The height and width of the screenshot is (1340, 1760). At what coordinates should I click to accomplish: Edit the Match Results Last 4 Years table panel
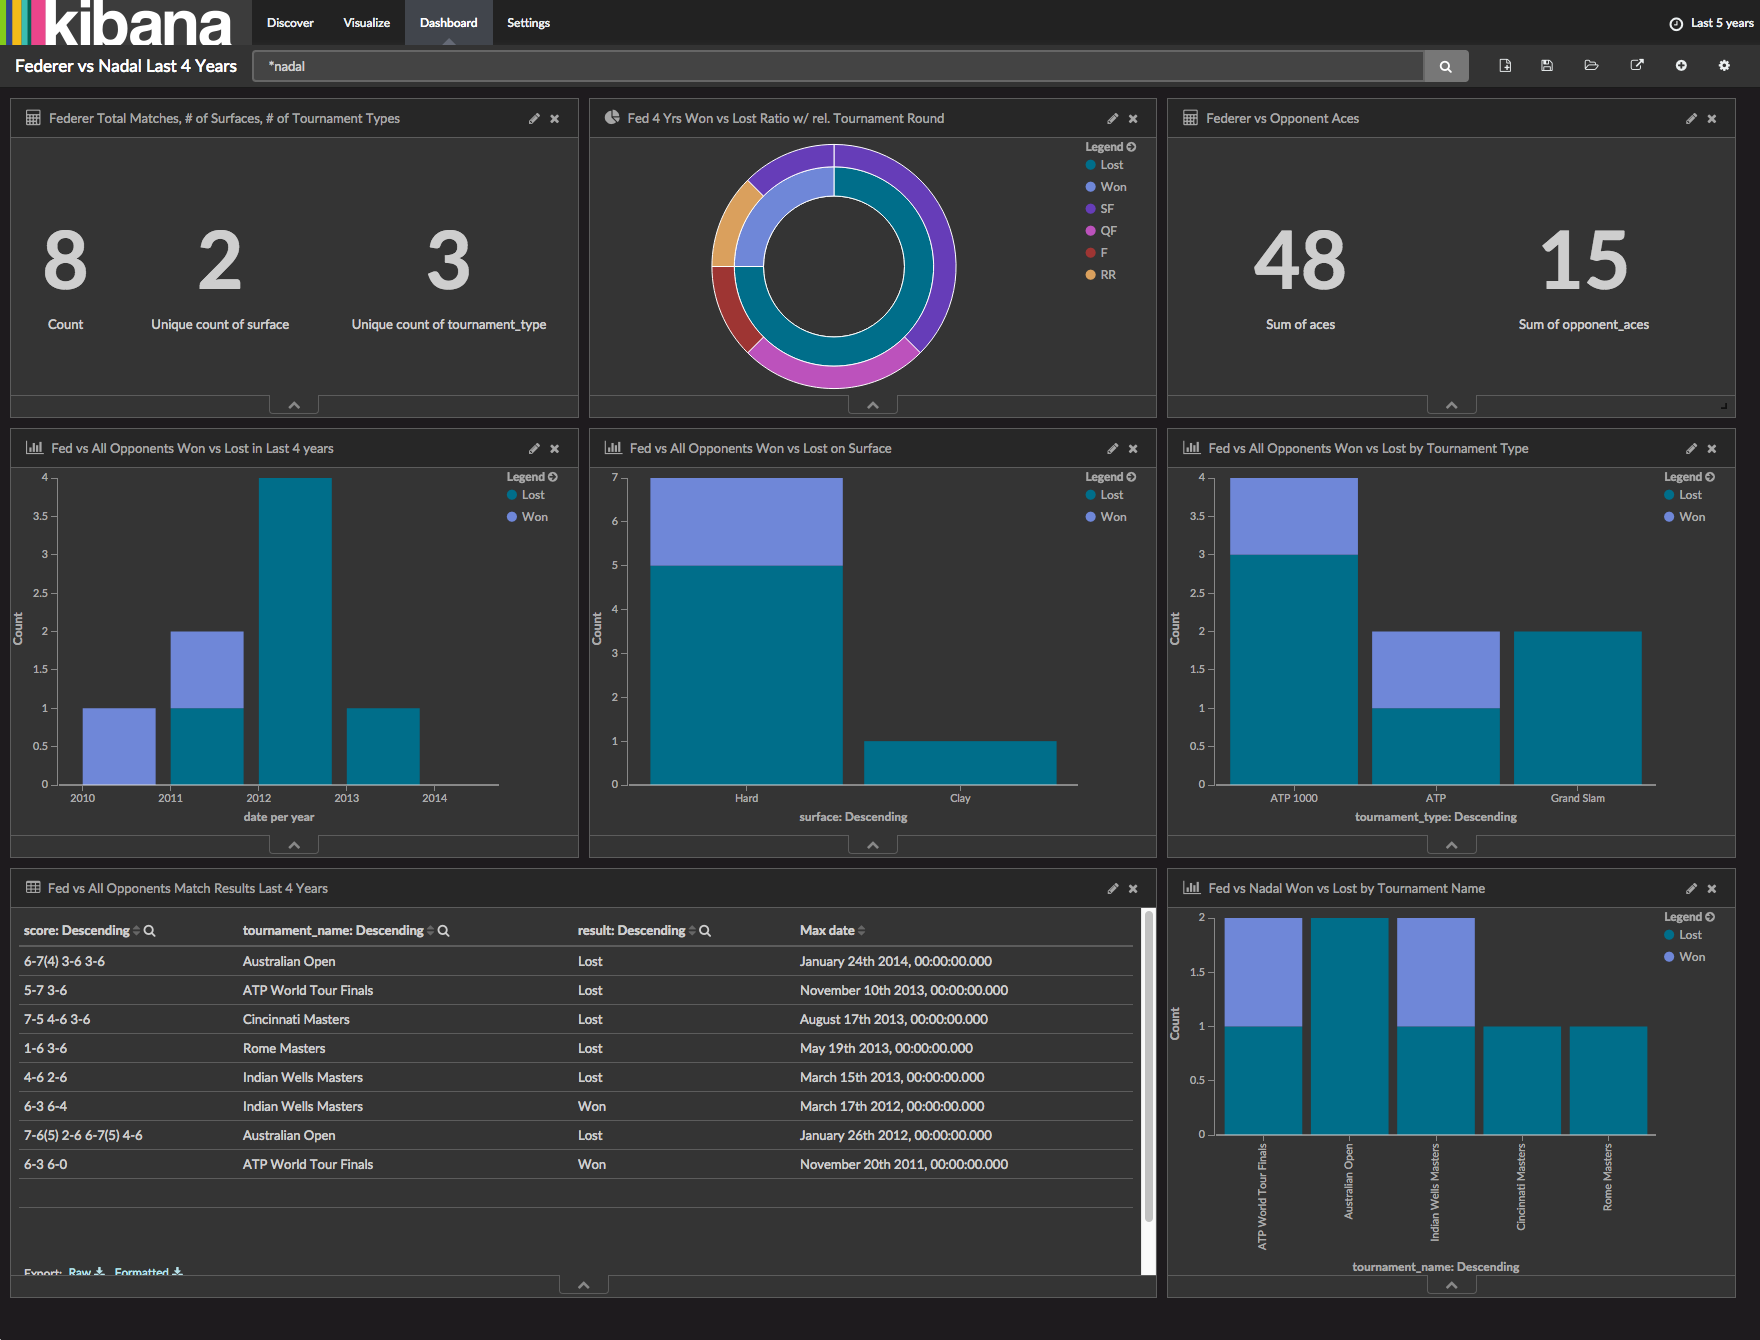(x=1112, y=888)
